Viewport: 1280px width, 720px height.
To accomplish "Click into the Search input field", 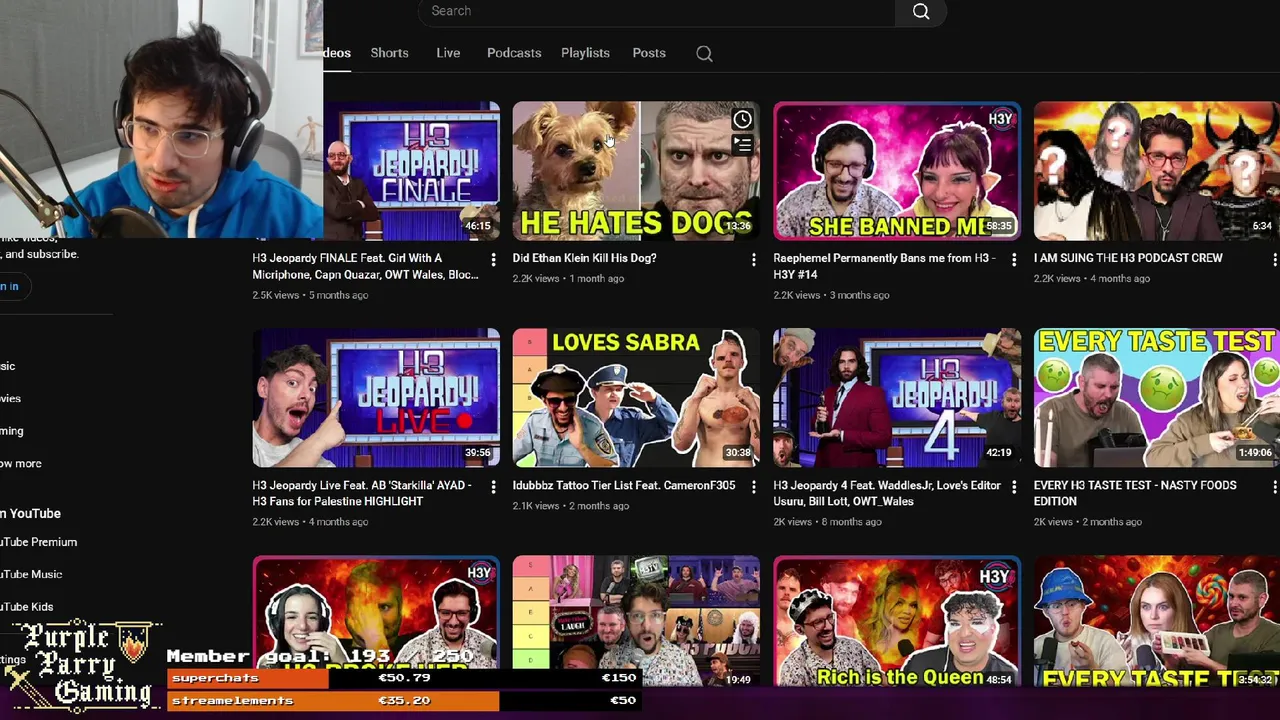I will pyautogui.click(x=656, y=11).
